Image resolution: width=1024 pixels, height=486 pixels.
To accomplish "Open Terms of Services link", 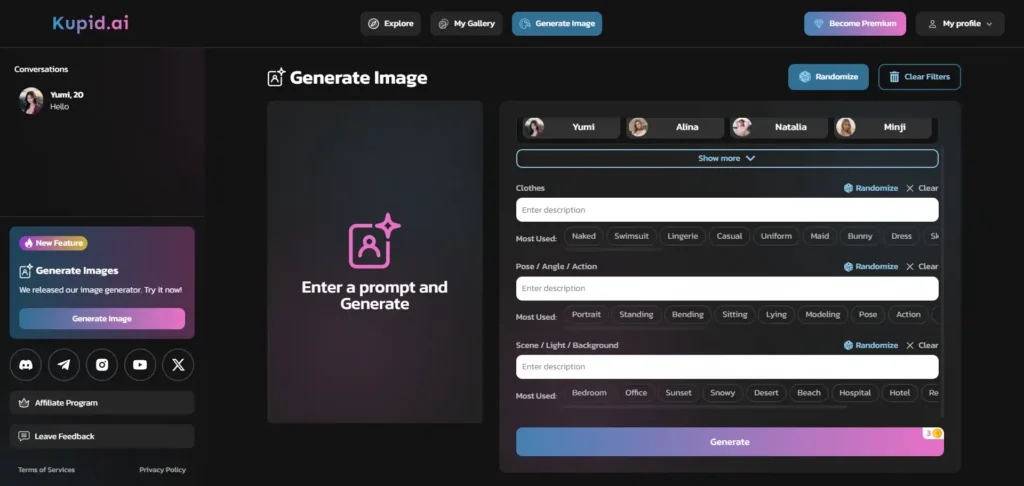I will [x=46, y=470].
